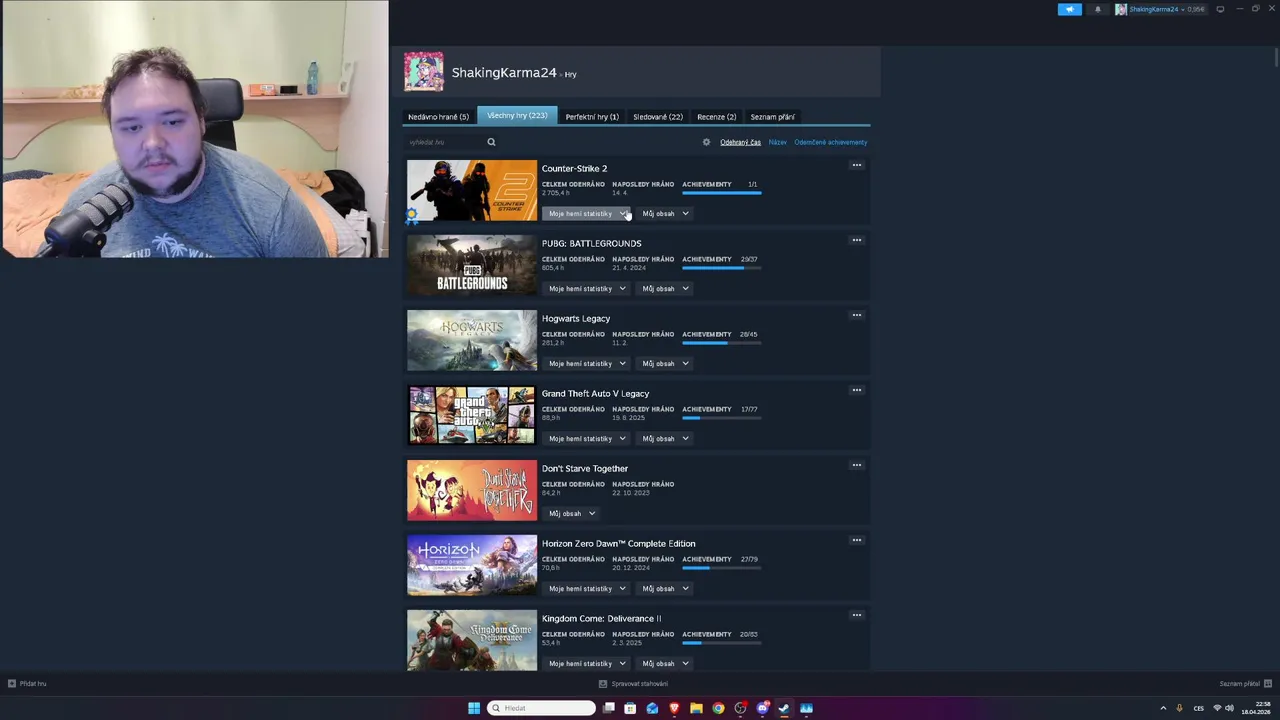The height and width of the screenshot is (720, 1280).
Task: Expand Kingdom Come Můj obsah dropdown
Action: coord(665,663)
